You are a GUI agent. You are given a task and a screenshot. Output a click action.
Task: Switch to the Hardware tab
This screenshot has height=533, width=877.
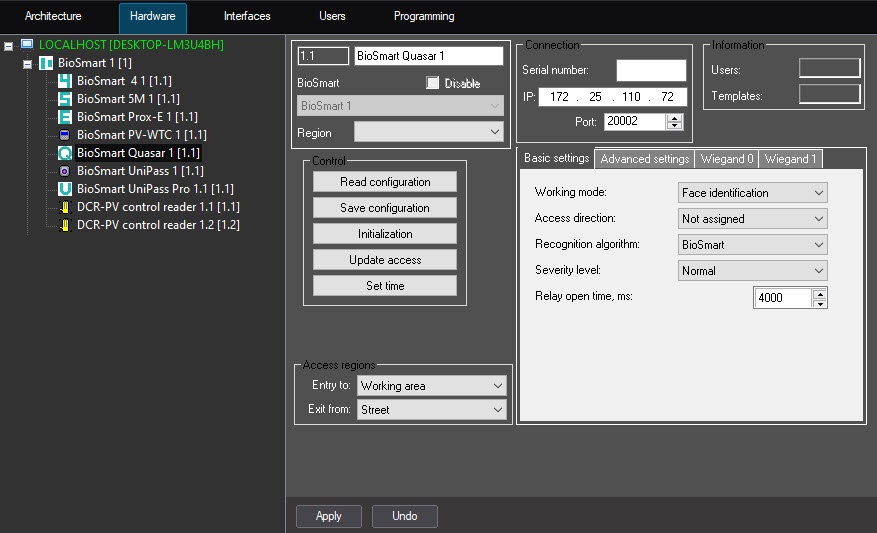(153, 16)
